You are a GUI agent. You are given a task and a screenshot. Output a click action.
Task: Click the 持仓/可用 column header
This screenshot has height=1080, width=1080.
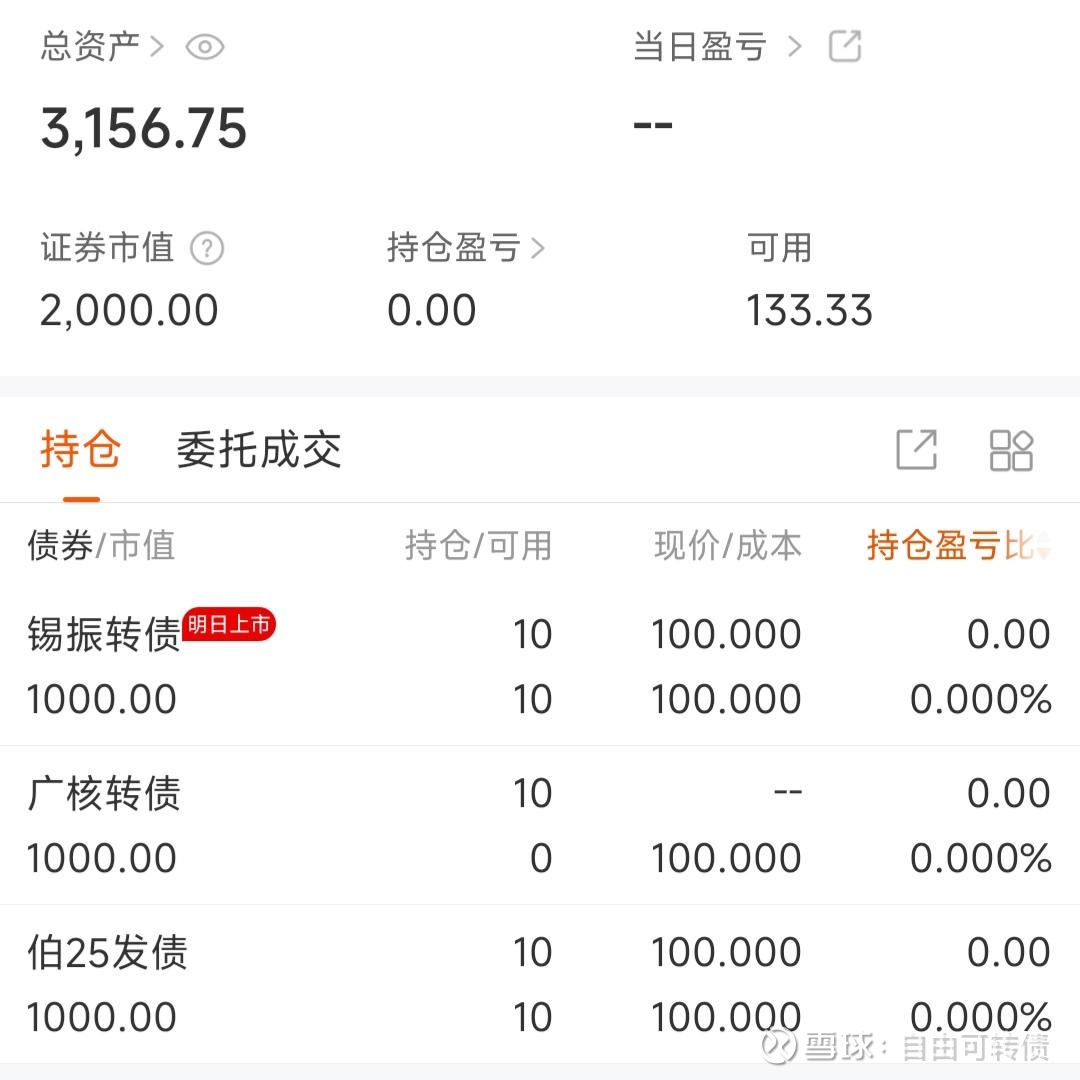pos(478,546)
